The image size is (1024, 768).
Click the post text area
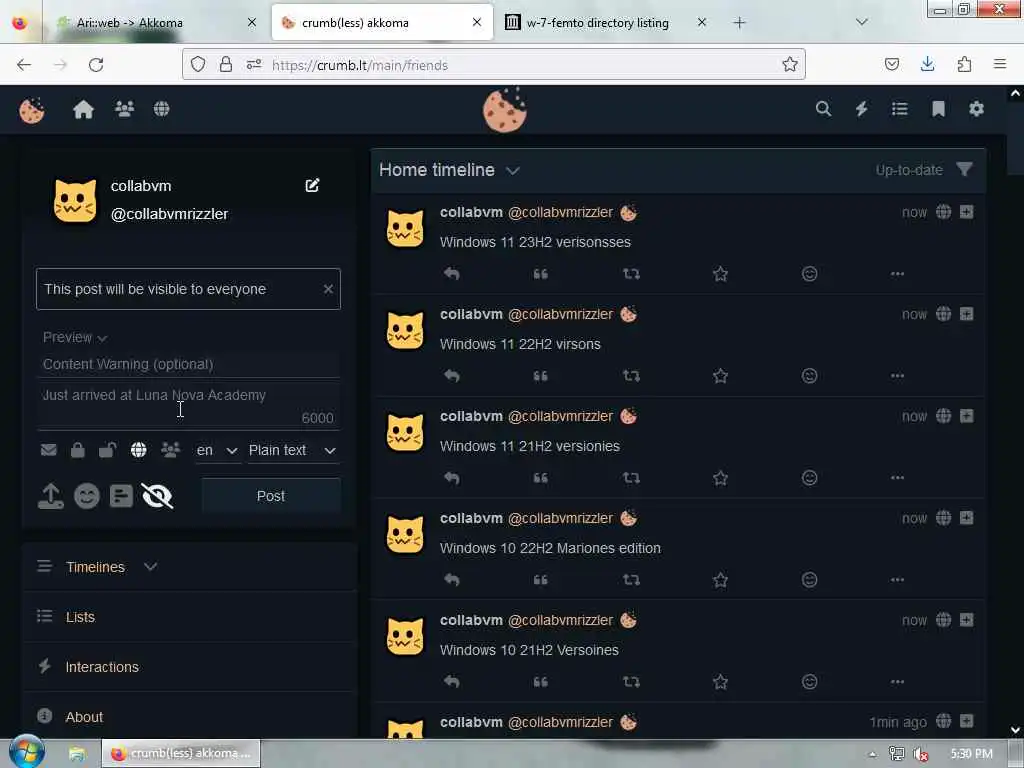pyautogui.click(x=188, y=406)
